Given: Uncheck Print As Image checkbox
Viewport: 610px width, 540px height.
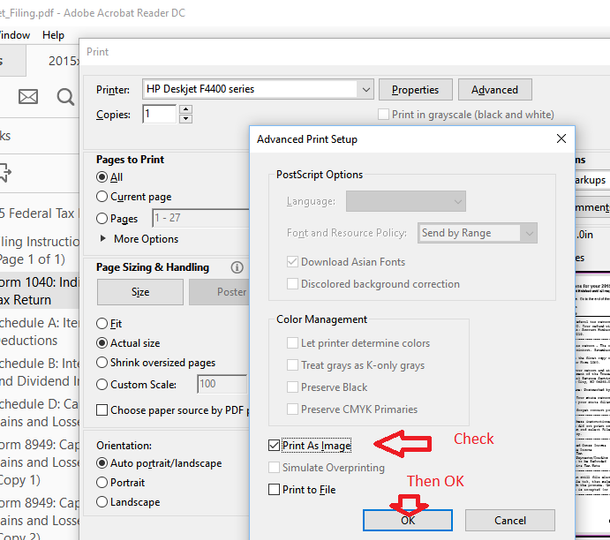Looking at the screenshot, I should [274, 445].
